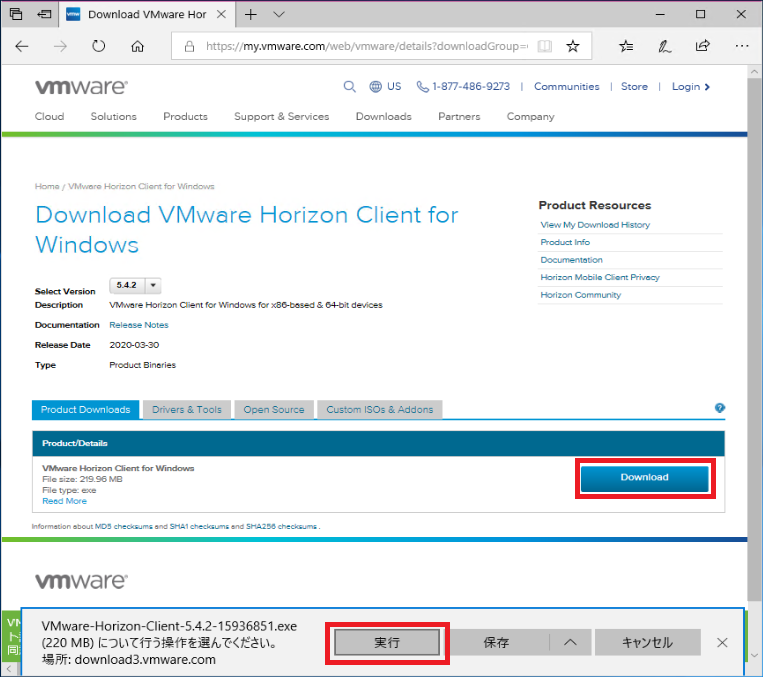Image resolution: width=763 pixels, height=677 pixels.
Task: Click the padlock site security icon
Action: [189, 46]
